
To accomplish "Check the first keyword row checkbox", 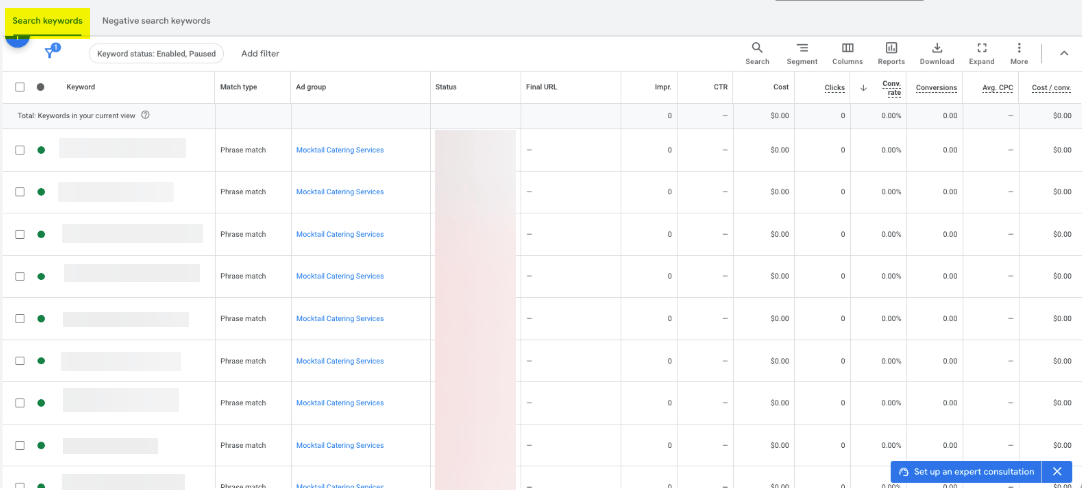I will pyautogui.click(x=20, y=150).
